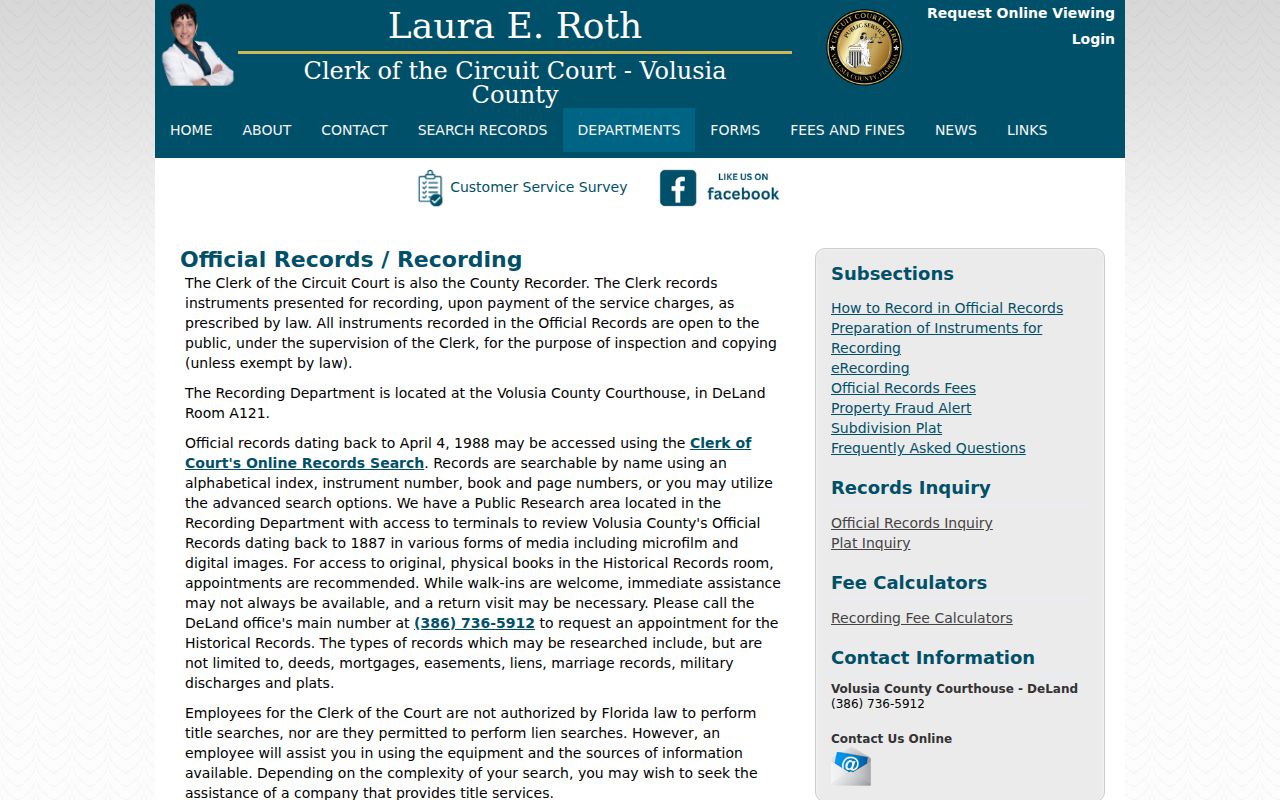
Task: Click the Contact Us Online email icon
Action: click(x=851, y=767)
